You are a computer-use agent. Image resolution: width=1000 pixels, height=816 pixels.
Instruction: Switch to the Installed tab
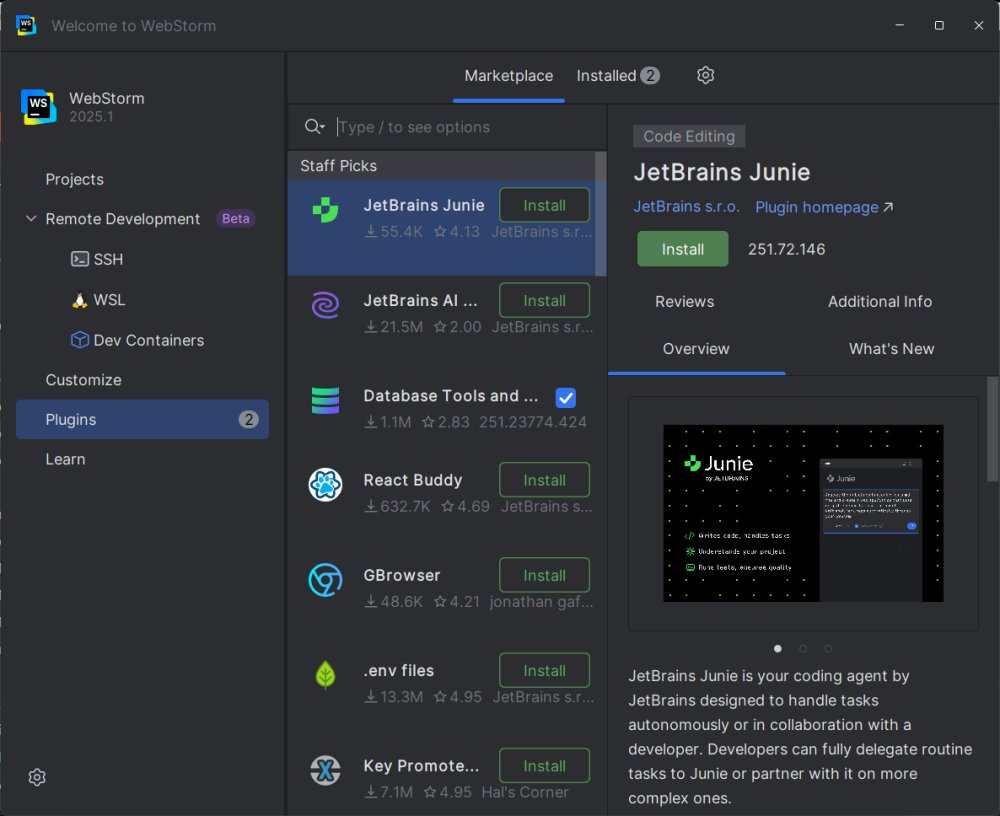tap(617, 76)
